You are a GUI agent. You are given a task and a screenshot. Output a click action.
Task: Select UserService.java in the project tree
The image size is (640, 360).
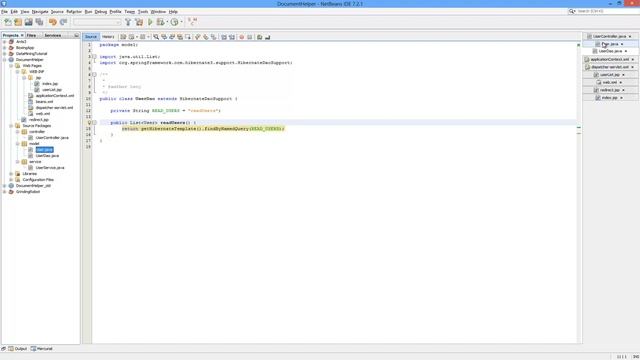click(x=50, y=168)
